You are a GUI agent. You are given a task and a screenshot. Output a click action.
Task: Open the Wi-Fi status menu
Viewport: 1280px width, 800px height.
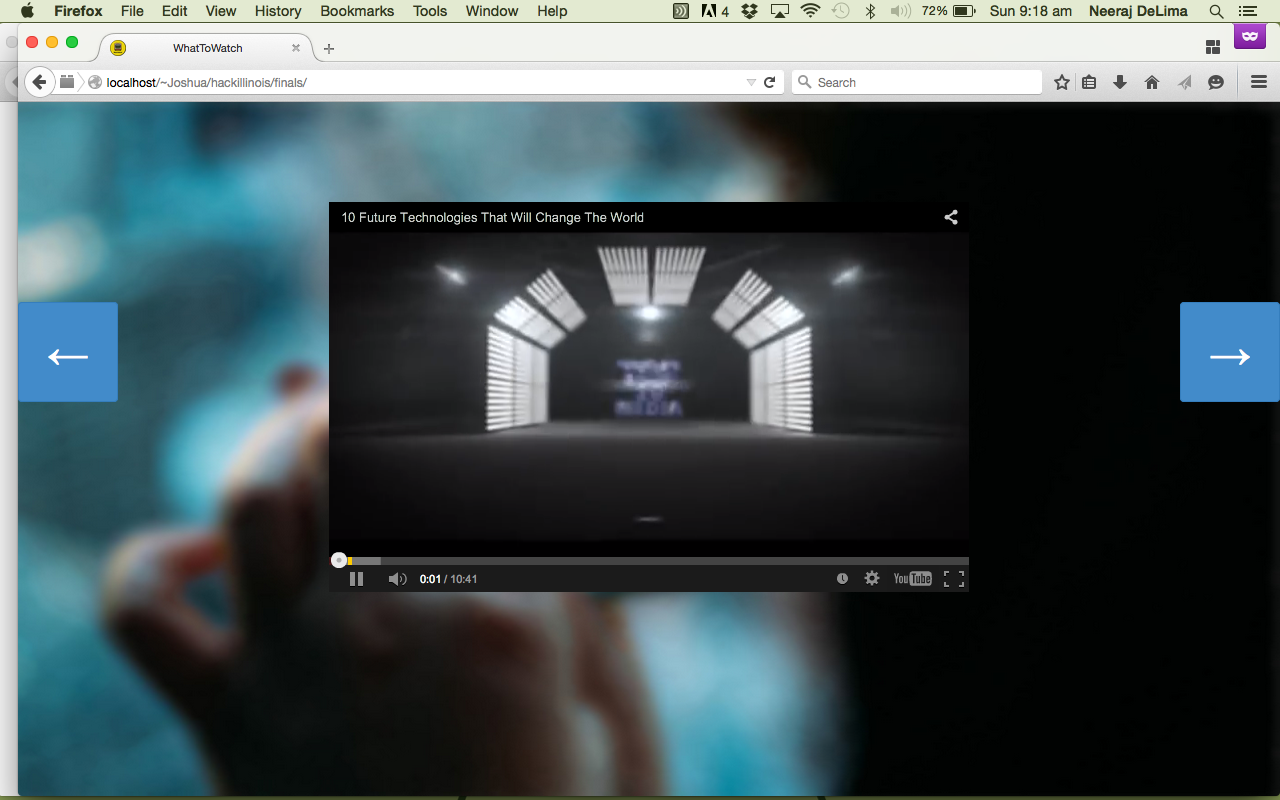click(810, 11)
